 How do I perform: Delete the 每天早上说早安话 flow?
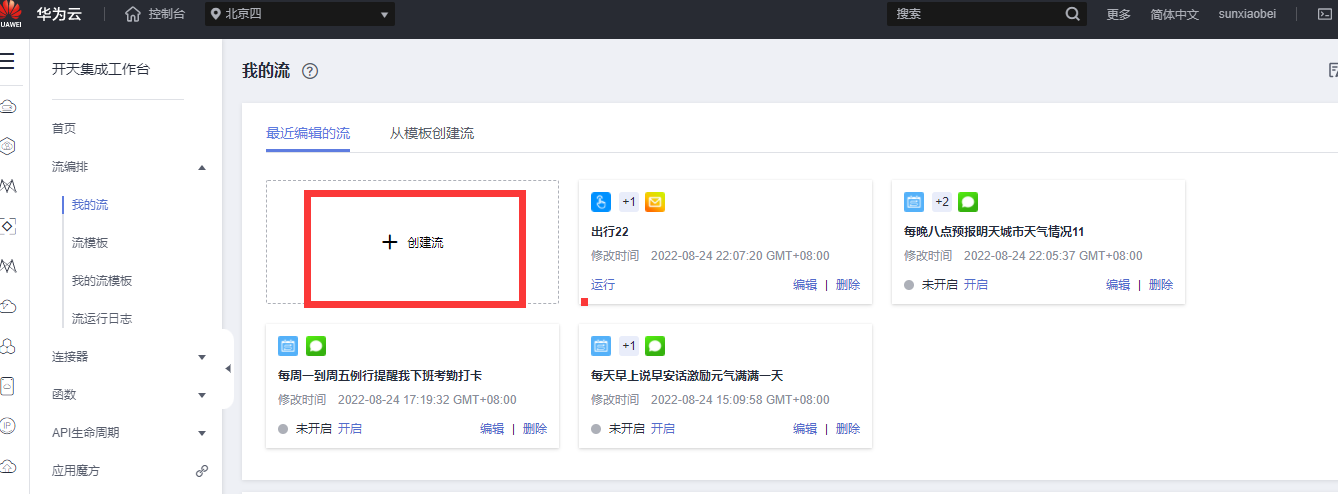pos(848,429)
